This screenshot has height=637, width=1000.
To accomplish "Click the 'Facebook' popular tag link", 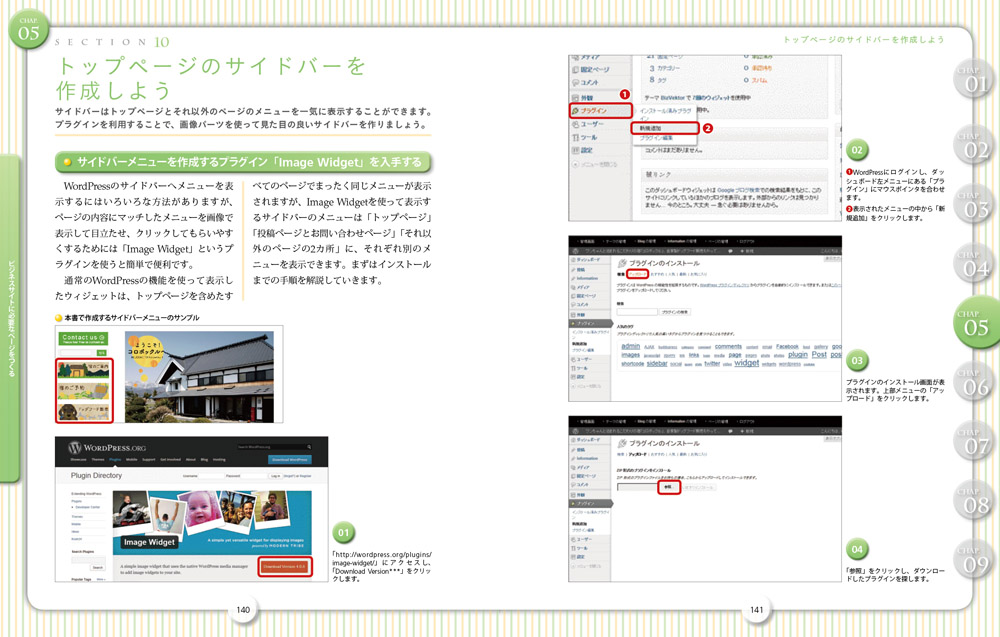I will [787, 347].
